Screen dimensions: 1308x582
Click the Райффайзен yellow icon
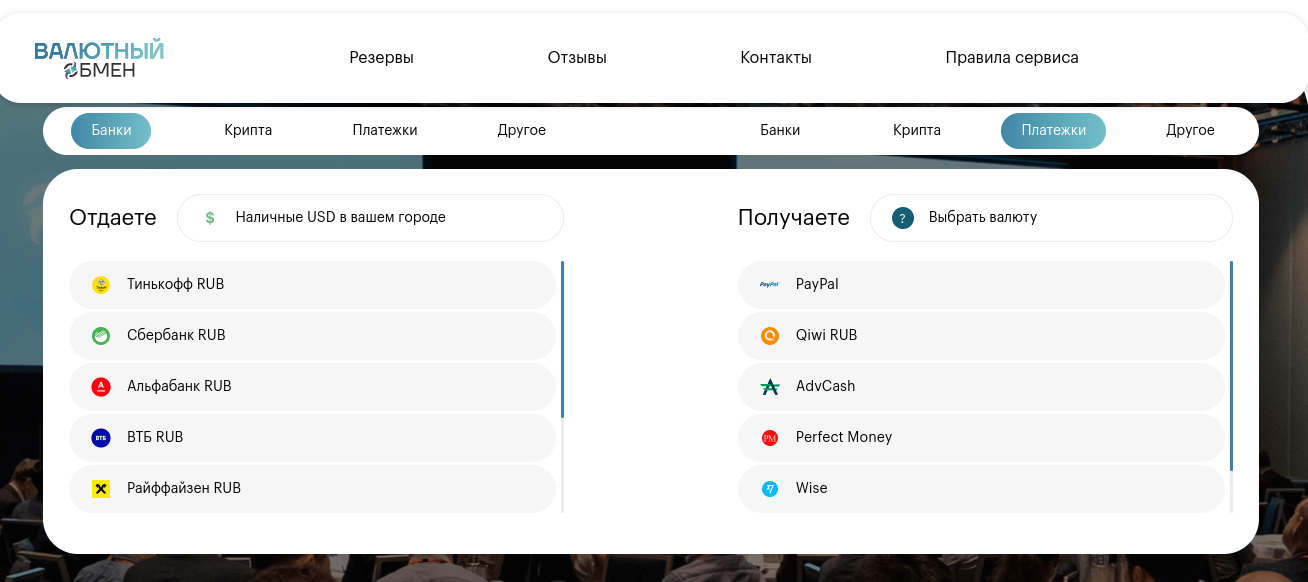click(101, 488)
